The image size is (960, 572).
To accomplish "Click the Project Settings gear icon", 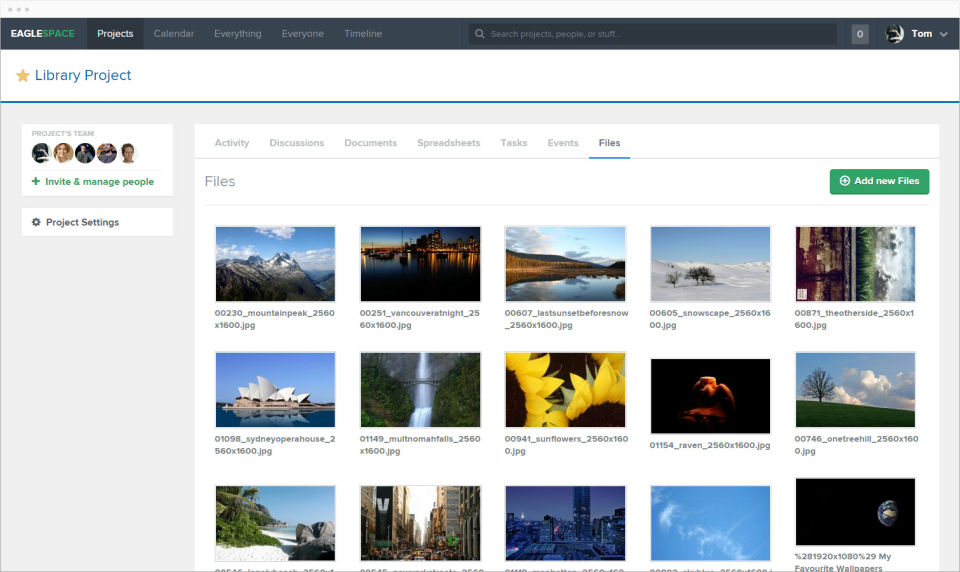I will (36, 222).
